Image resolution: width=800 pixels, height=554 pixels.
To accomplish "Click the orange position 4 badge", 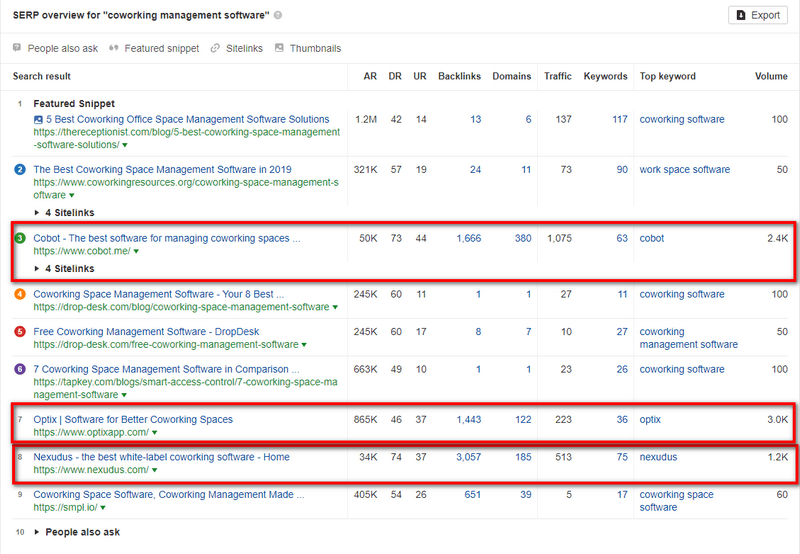I will (x=20, y=294).
